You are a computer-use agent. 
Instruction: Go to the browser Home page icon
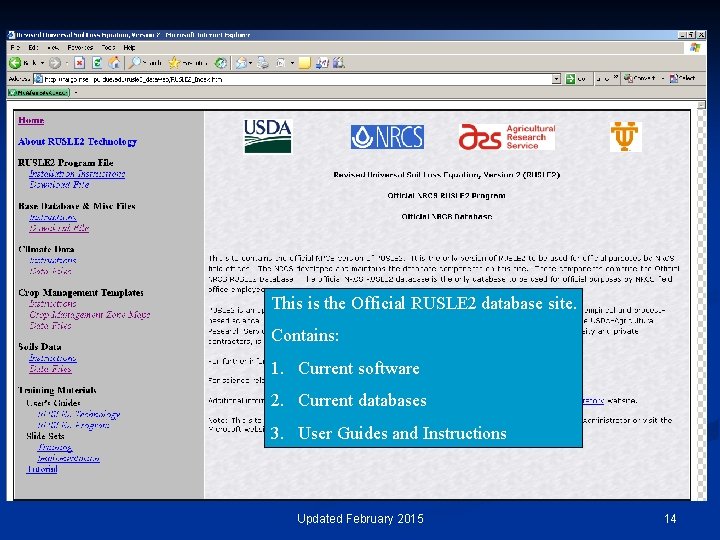(114, 63)
